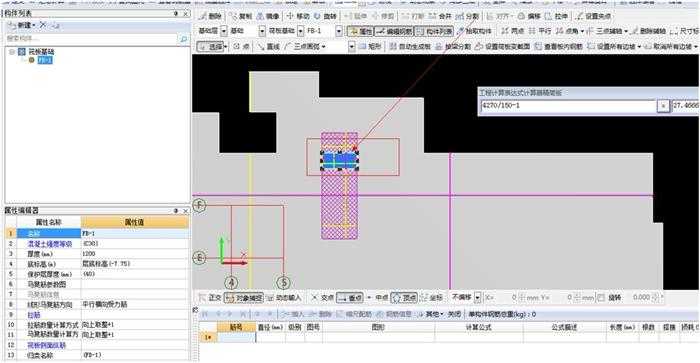This screenshot has height=363, width=700.
Task: Click Close (关闭) in rebar toolbar
Action: coord(454,314)
